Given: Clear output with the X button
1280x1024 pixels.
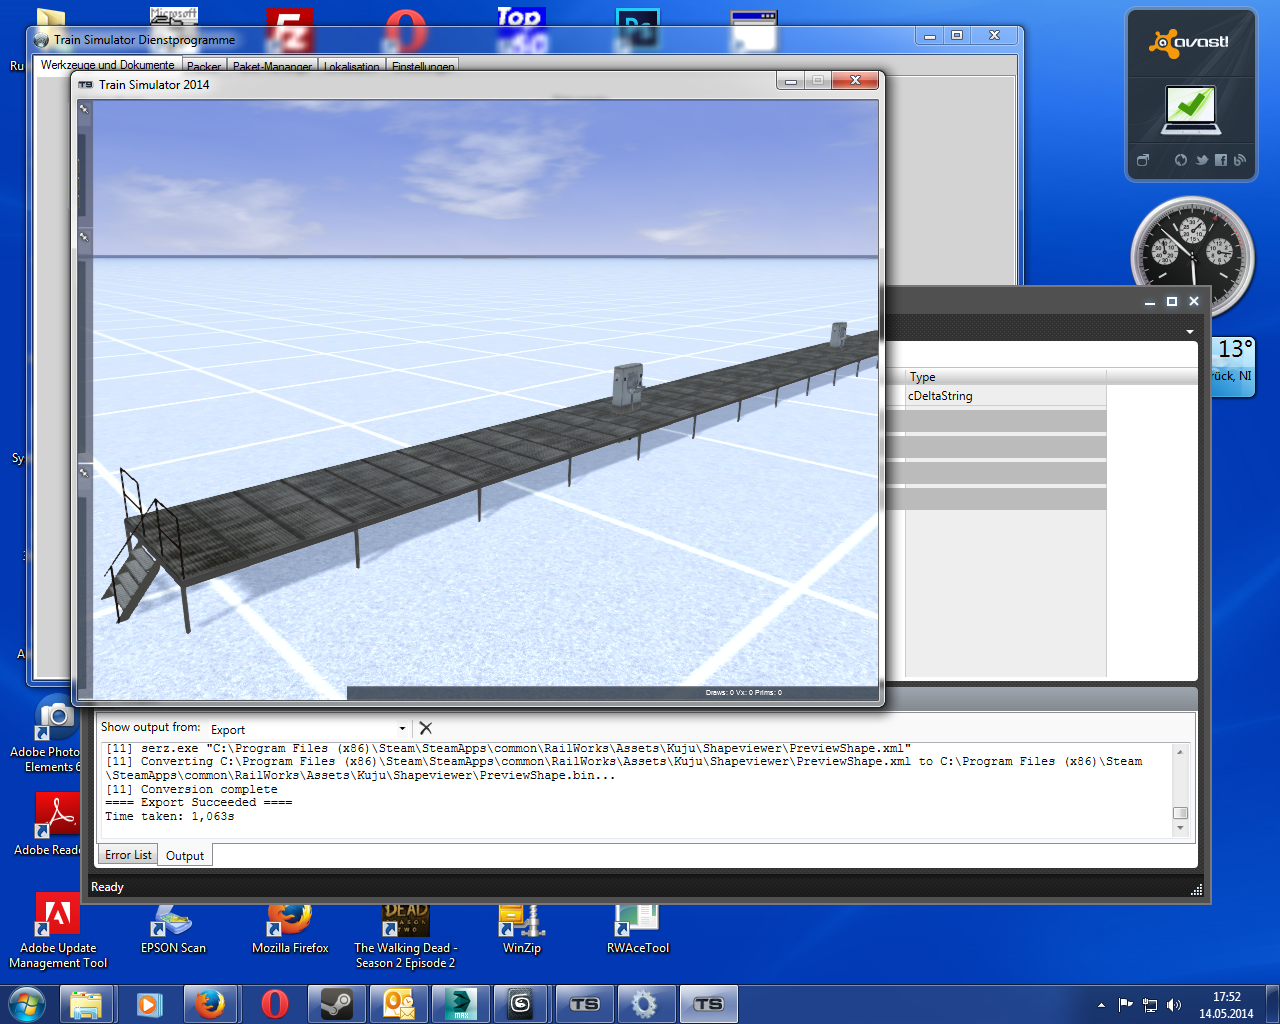Looking at the screenshot, I should (426, 728).
